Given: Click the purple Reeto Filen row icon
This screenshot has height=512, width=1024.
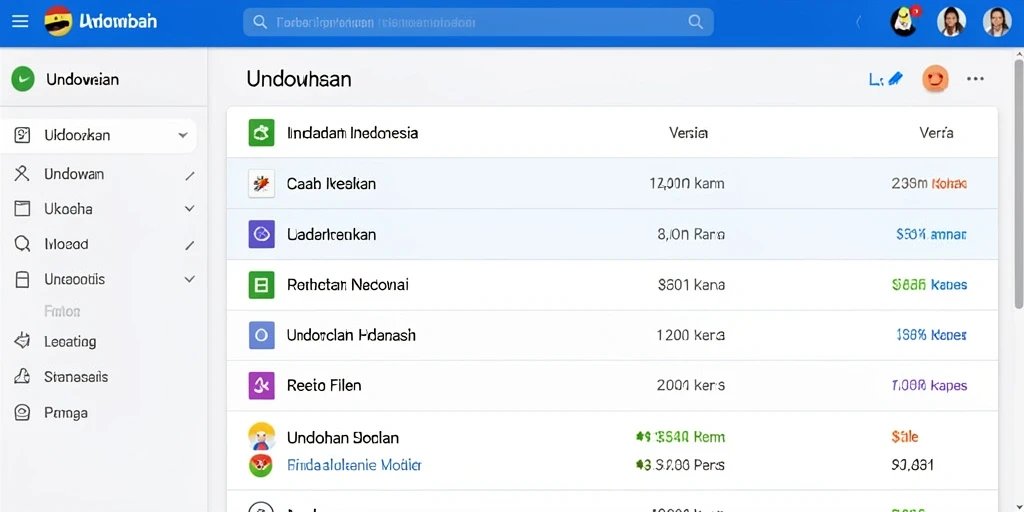Looking at the screenshot, I should click(x=261, y=385).
